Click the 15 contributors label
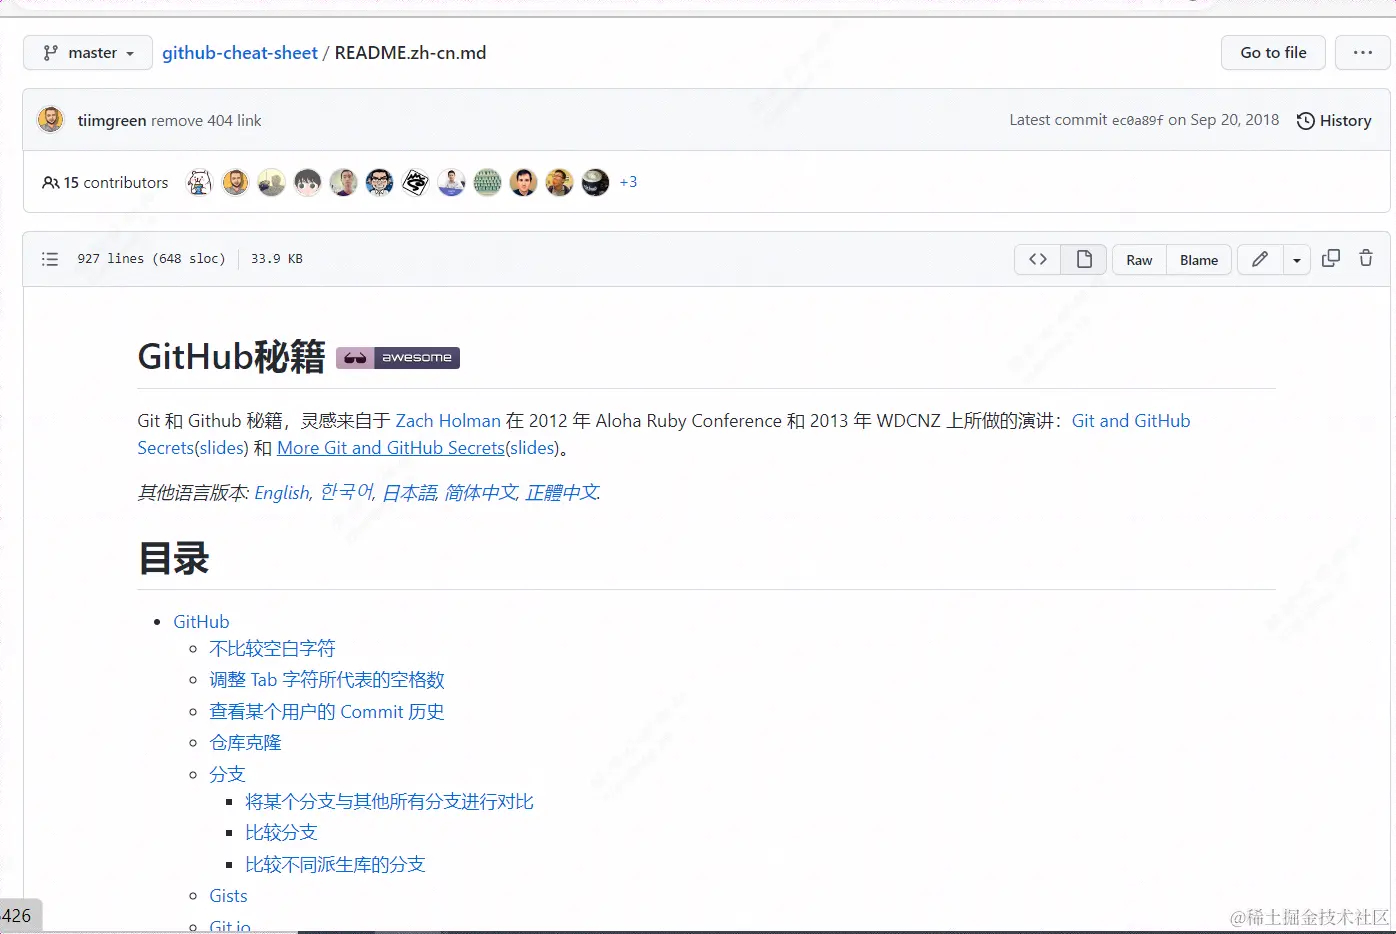This screenshot has height=934, width=1396. pyautogui.click(x=105, y=182)
